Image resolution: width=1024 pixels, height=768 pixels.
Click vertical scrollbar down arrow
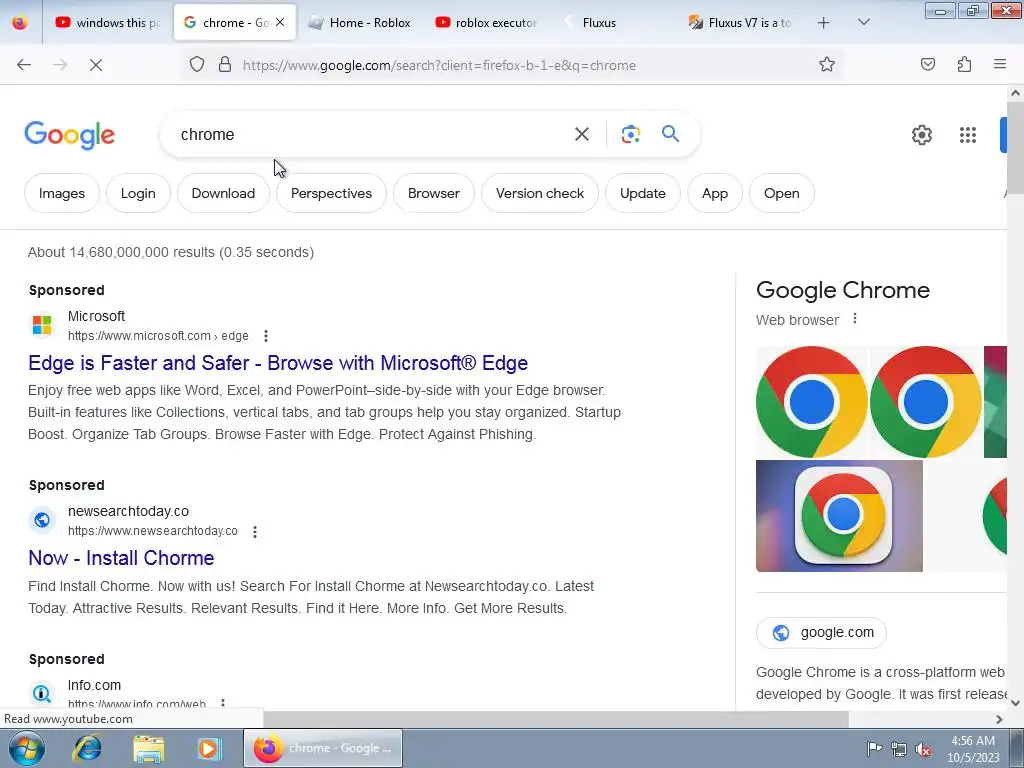[x=1015, y=703]
